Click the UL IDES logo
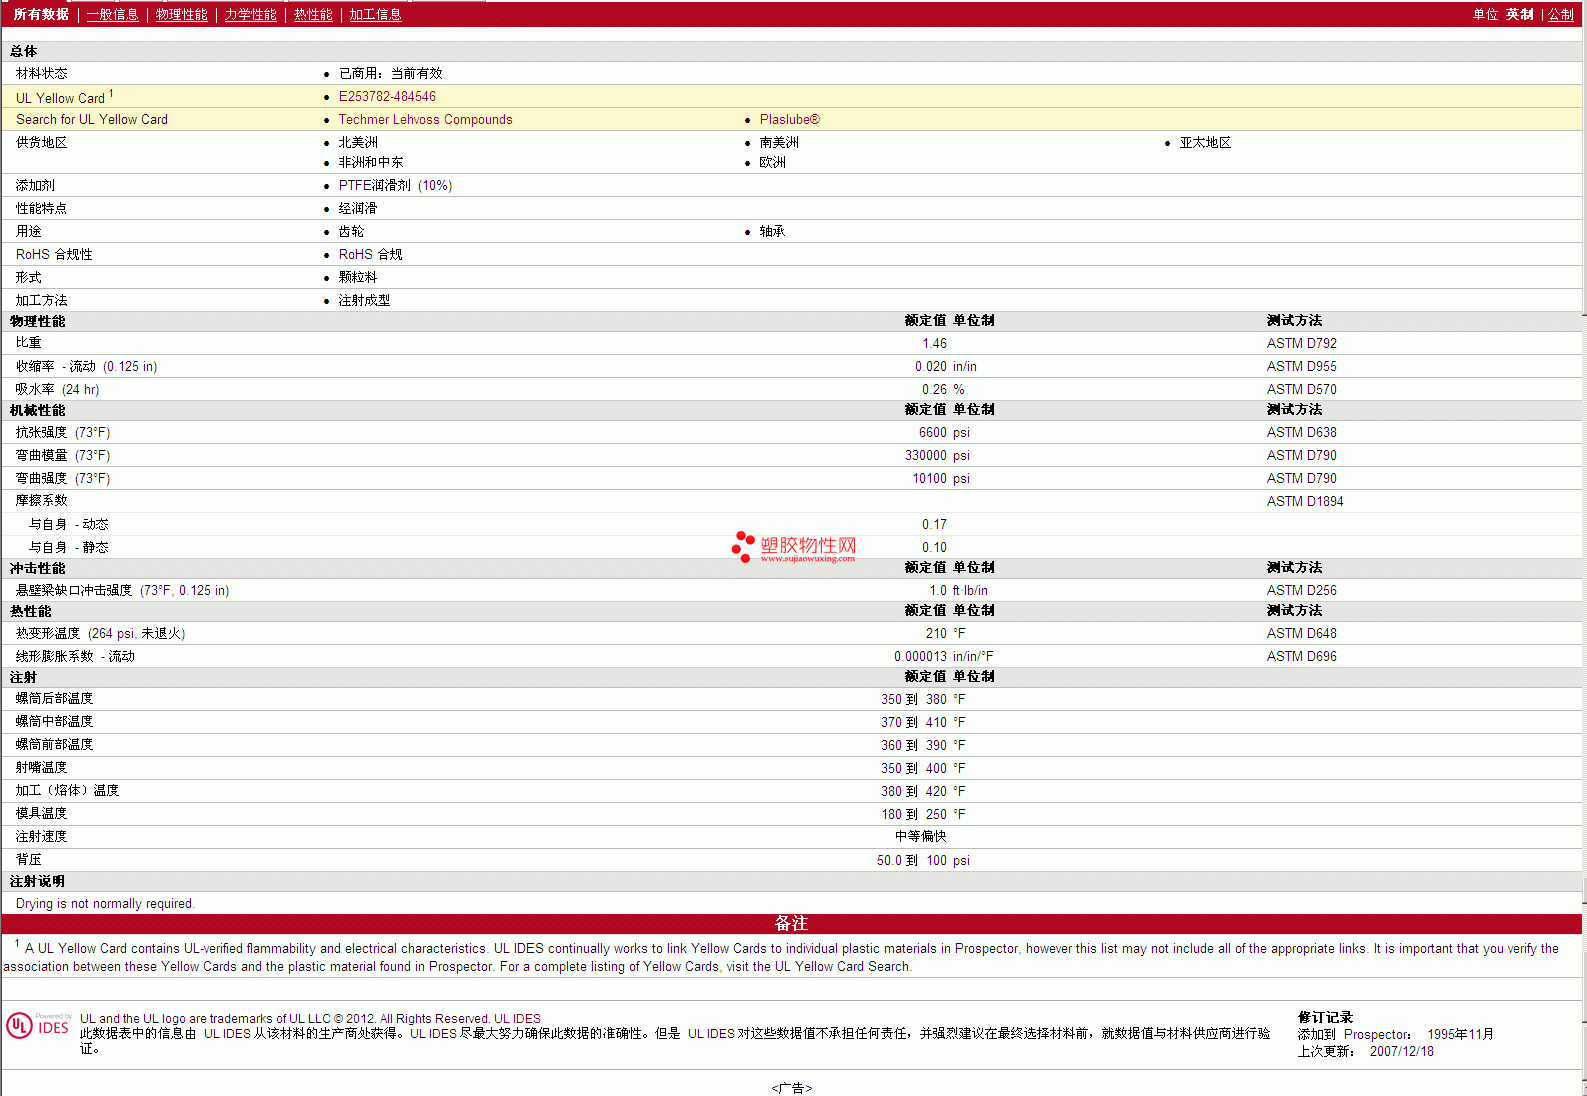Image resolution: width=1587 pixels, height=1096 pixels. click(x=38, y=1027)
